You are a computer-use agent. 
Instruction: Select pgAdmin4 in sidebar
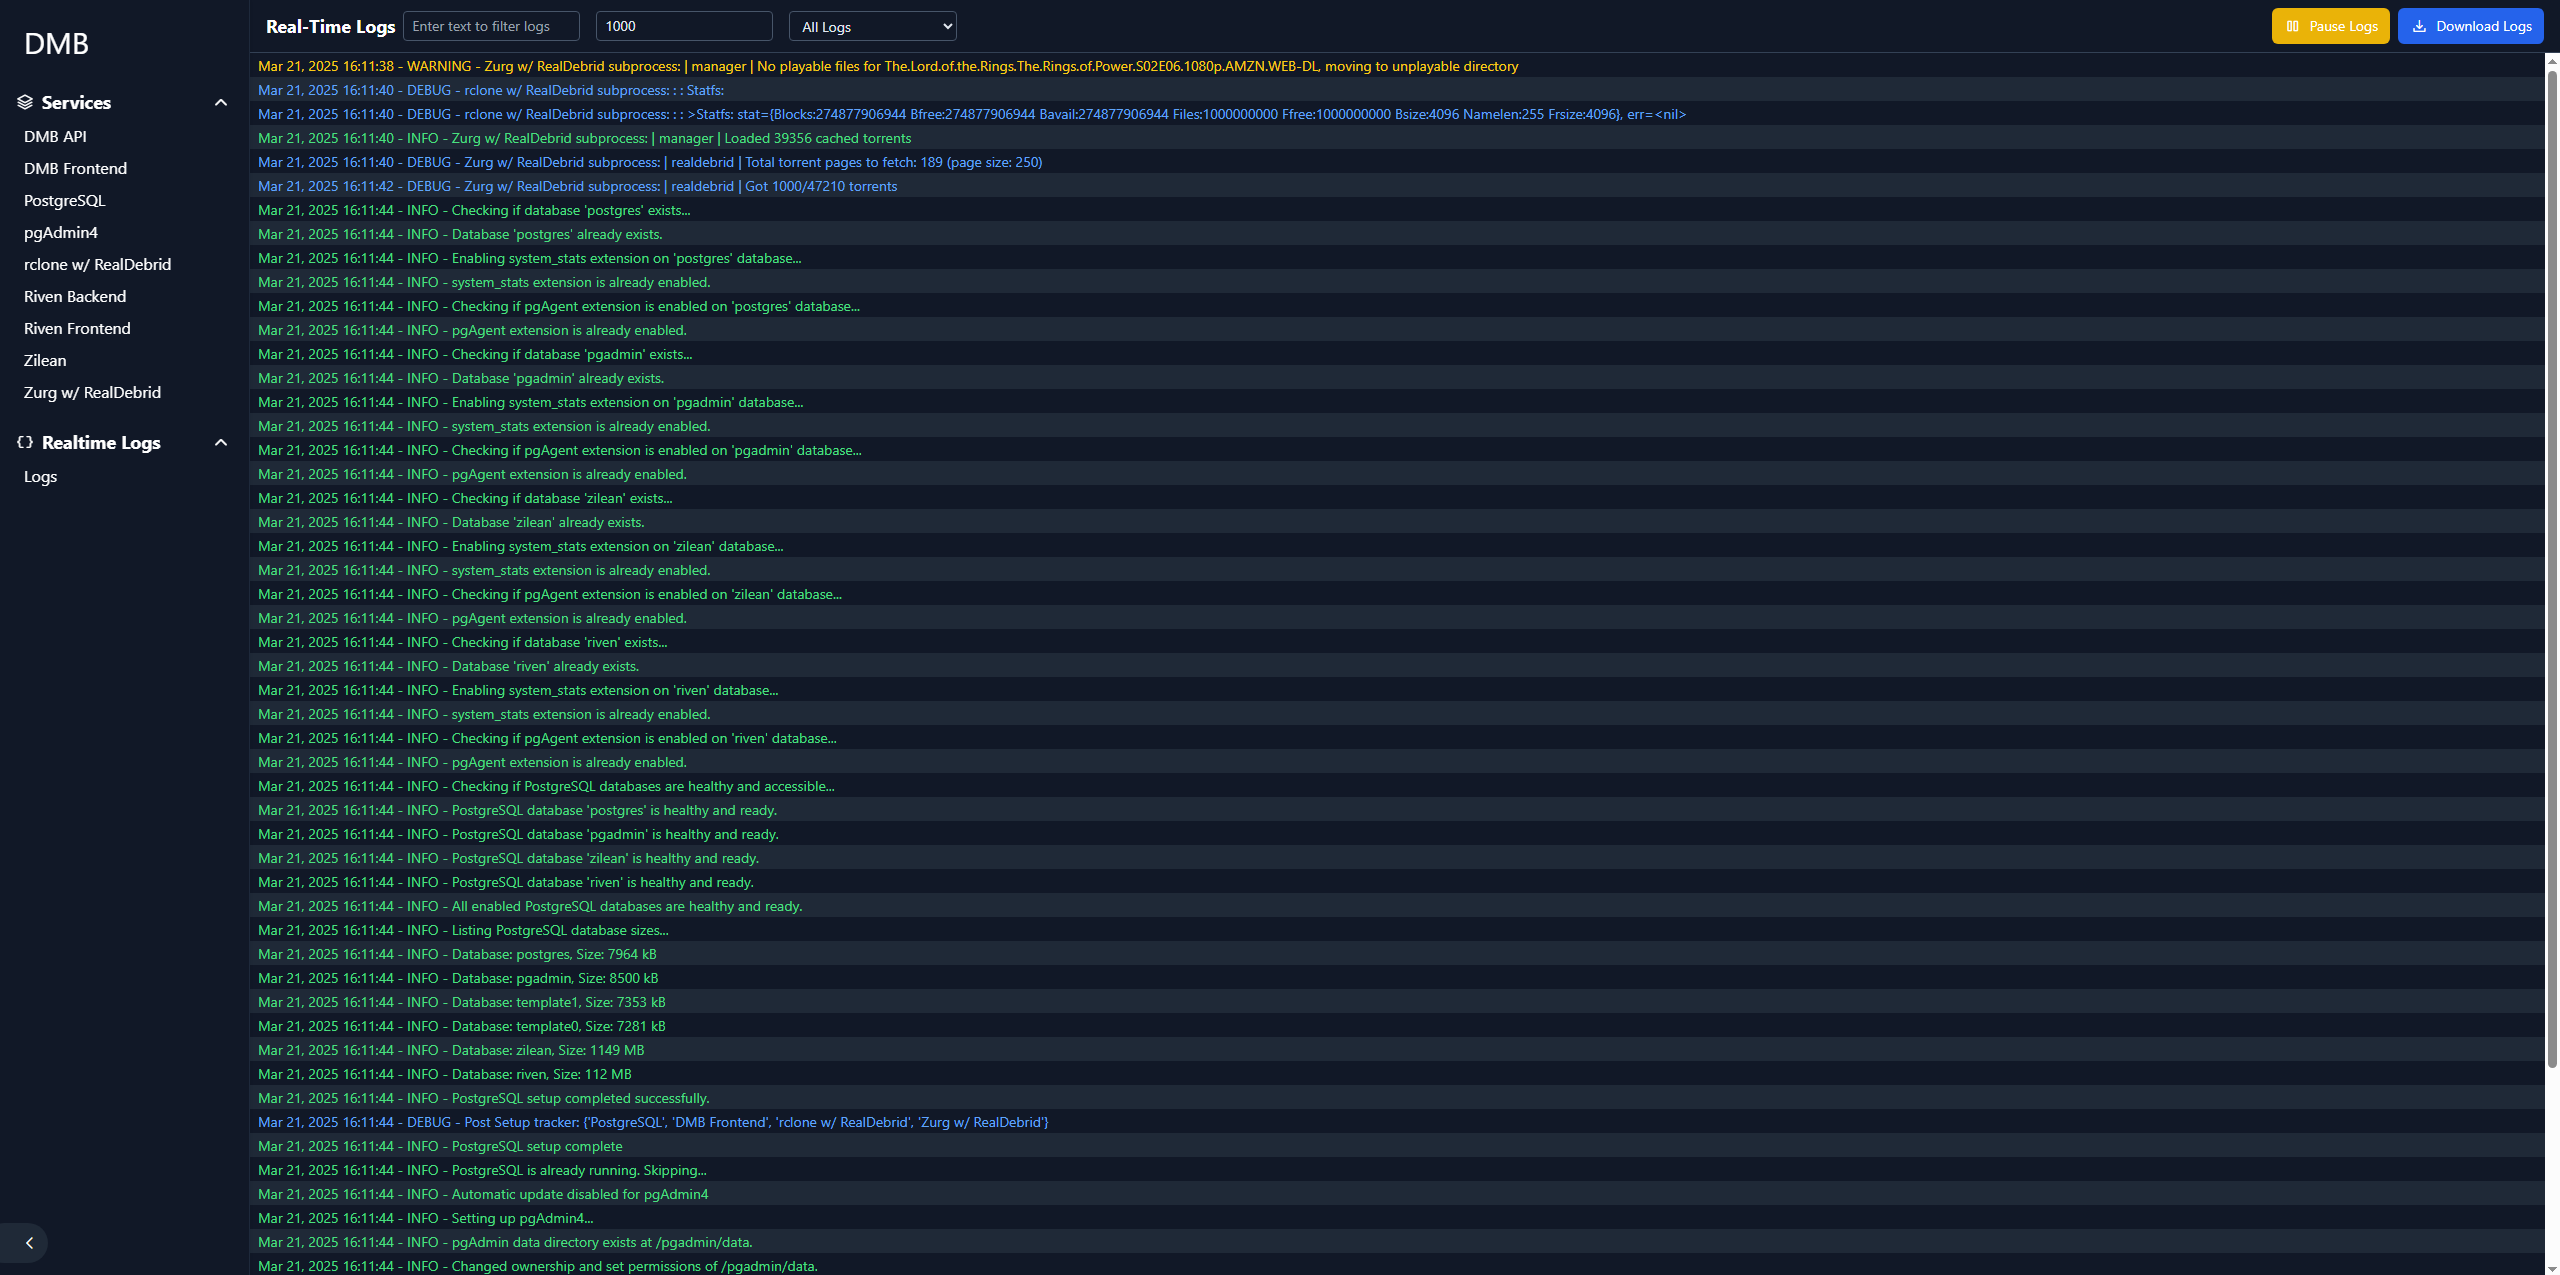[61, 232]
